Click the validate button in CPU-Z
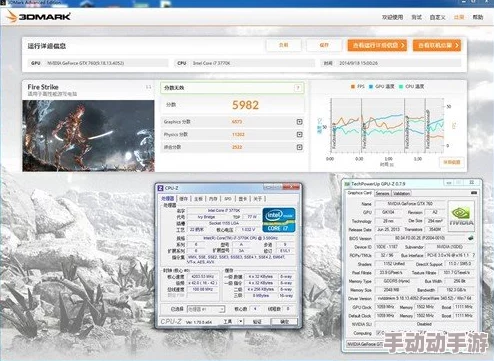The image size is (494, 361). (x=257, y=322)
